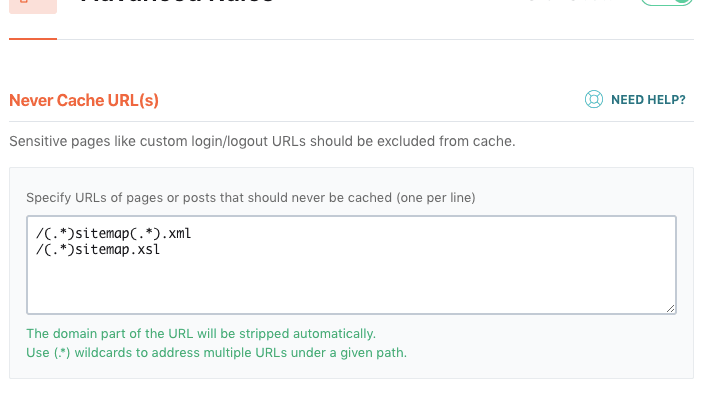707x413 pixels.
Task: Select the Never Cache URL(s) heading
Action: point(84,100)
